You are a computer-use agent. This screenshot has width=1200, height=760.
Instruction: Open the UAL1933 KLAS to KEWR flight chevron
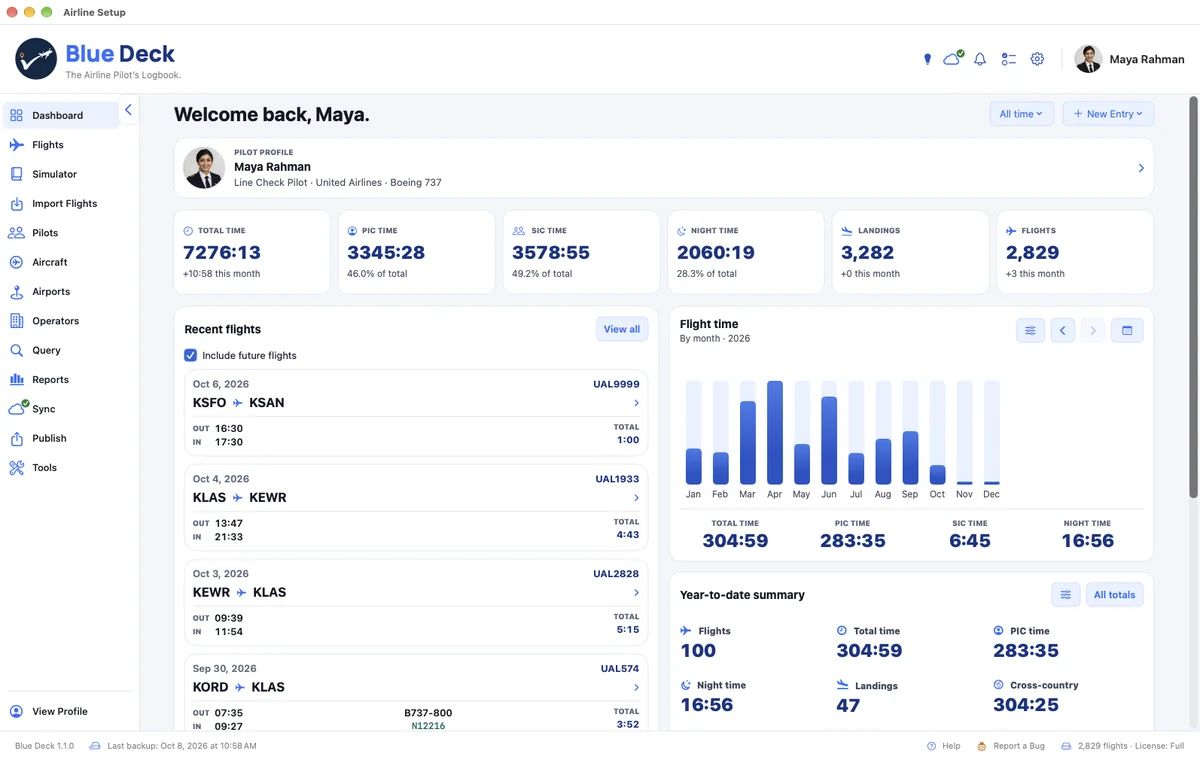[x=636, y=498]
